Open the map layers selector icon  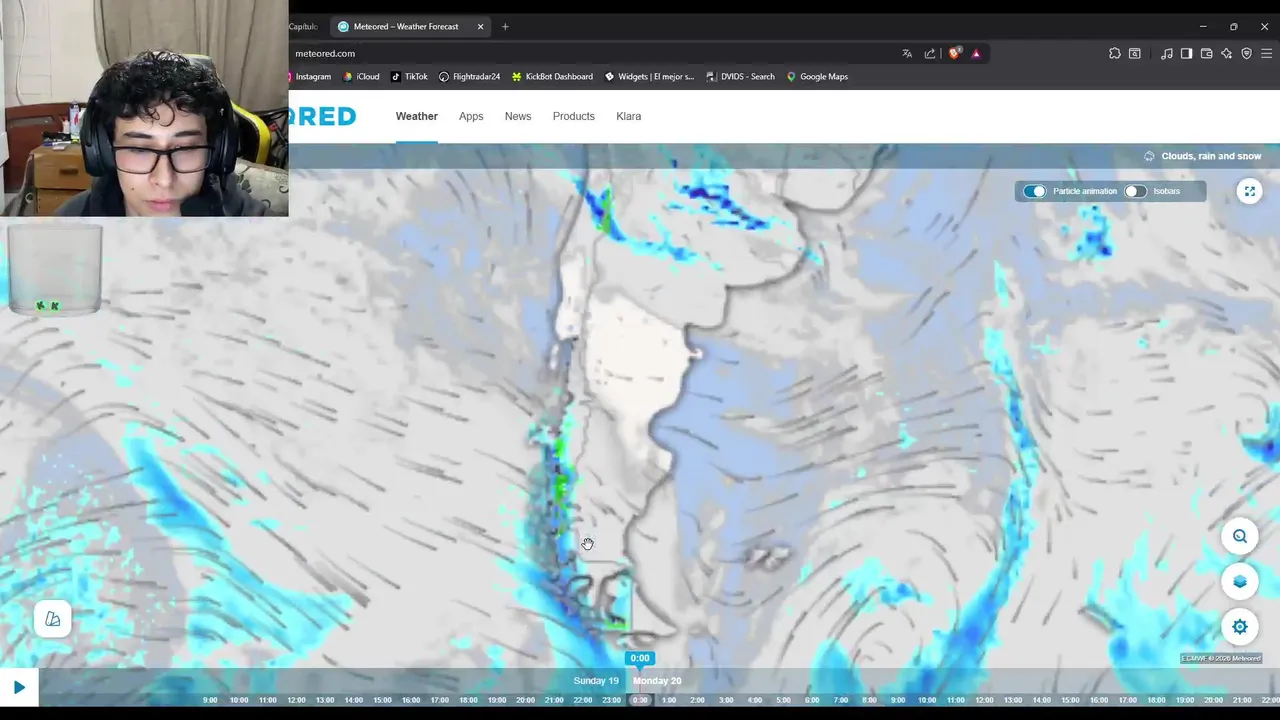[x=1240, y=581]
